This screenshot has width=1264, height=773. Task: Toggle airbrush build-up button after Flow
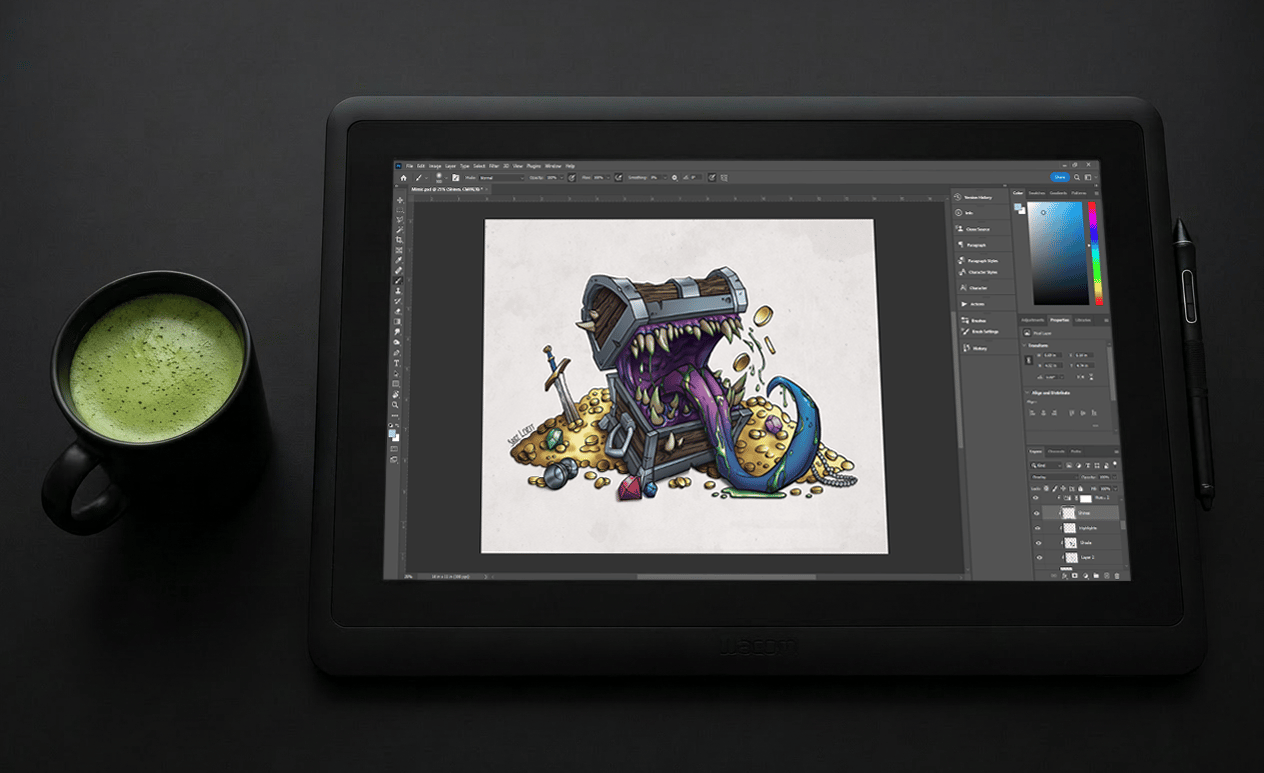point(618,178)
